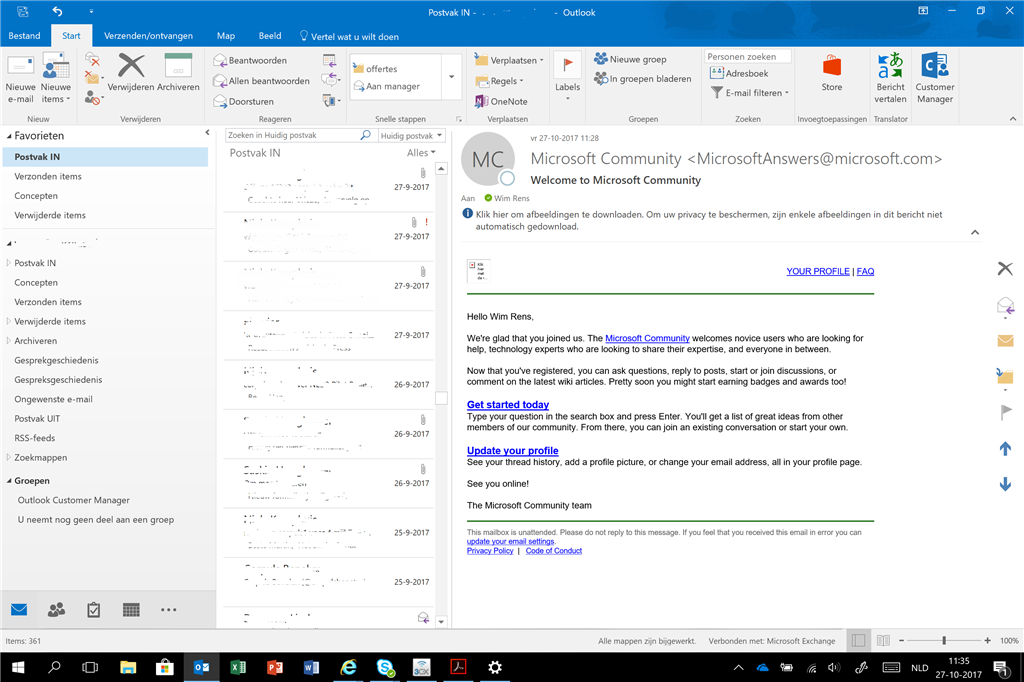The height and width of the screenshot is (682, 1024).
Task: Open the Bestand tab
Action: coord(24,36)
